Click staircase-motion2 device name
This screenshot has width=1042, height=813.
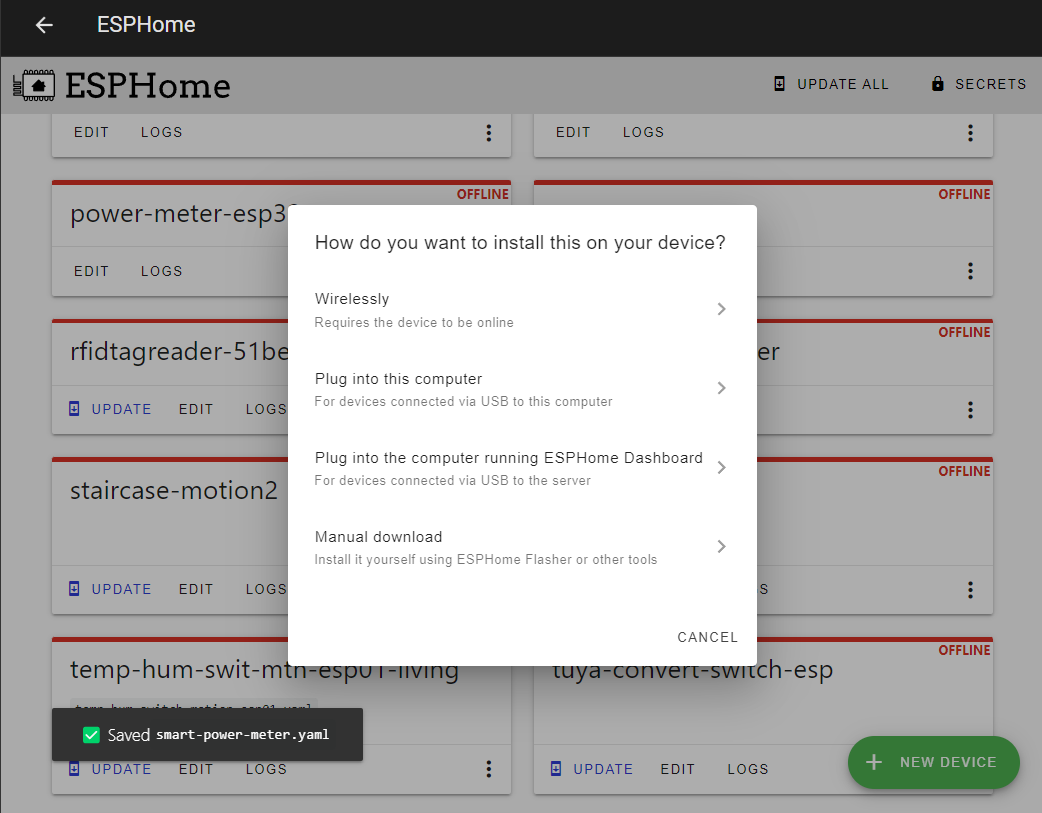pyautogui.click(x=174, y=491)
